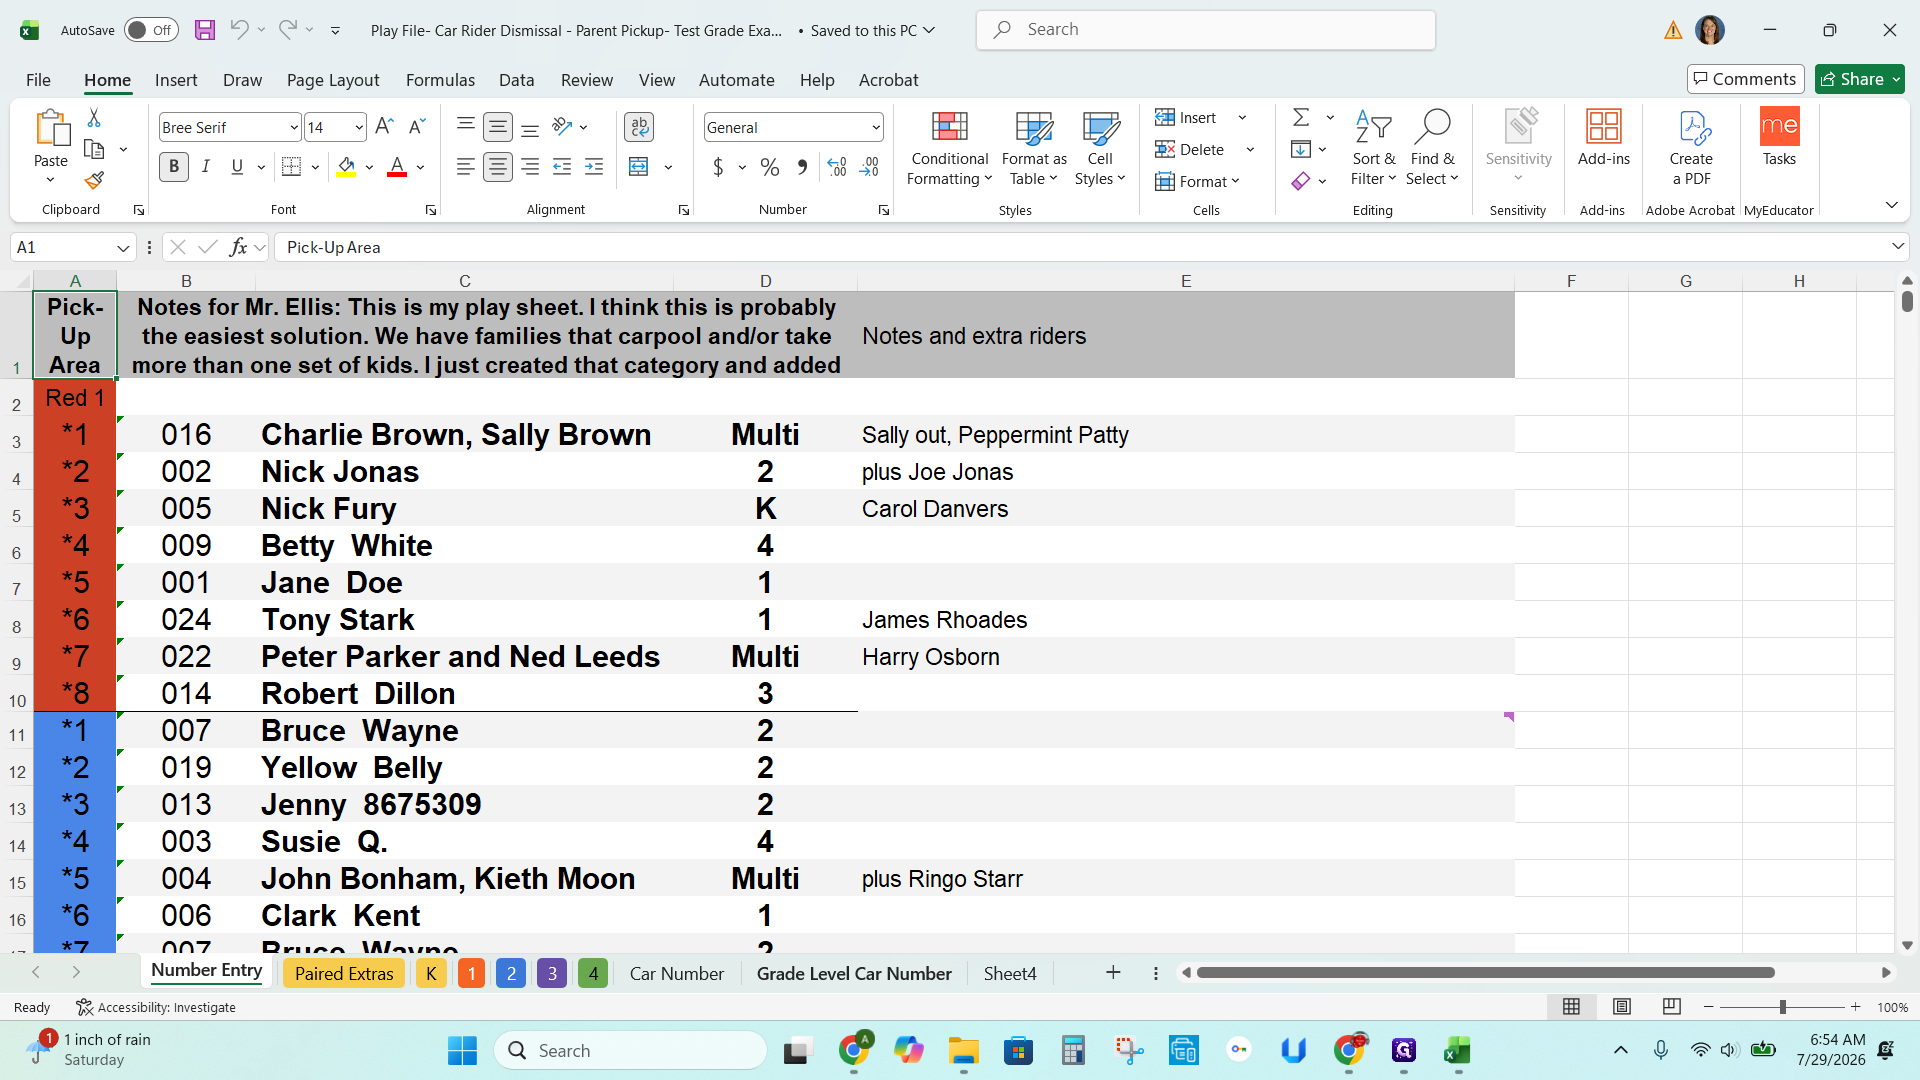The image size is (1920, 1080).
Task: Expand Conditional Formatting menu
Action: (x=949, y=148)
